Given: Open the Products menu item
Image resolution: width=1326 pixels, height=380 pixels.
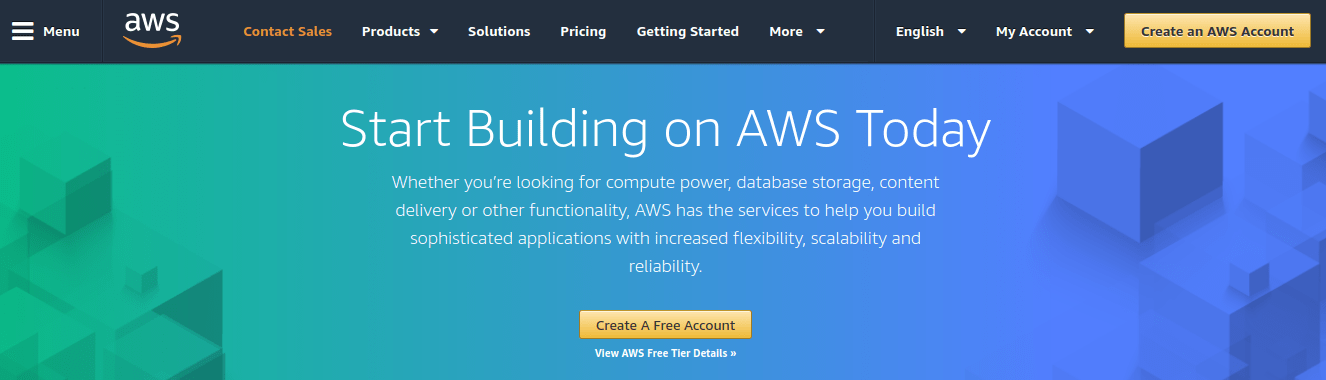Looking at the screenshot, I should click(391, 31).
